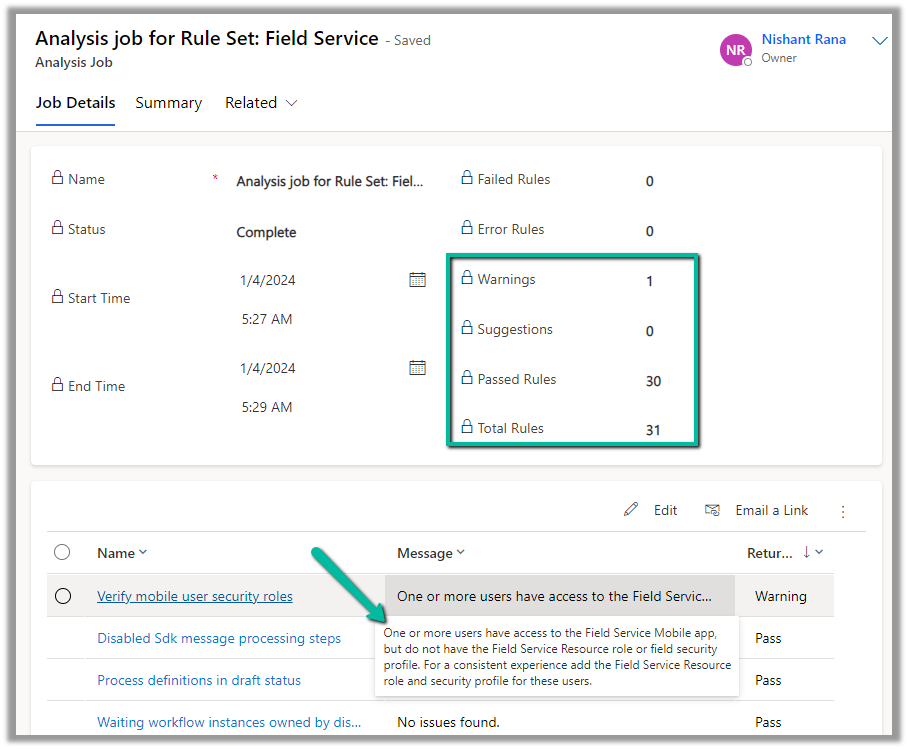Switch to the Summary tab
Viewport: 908px width, 749px height.
point(168,103)
